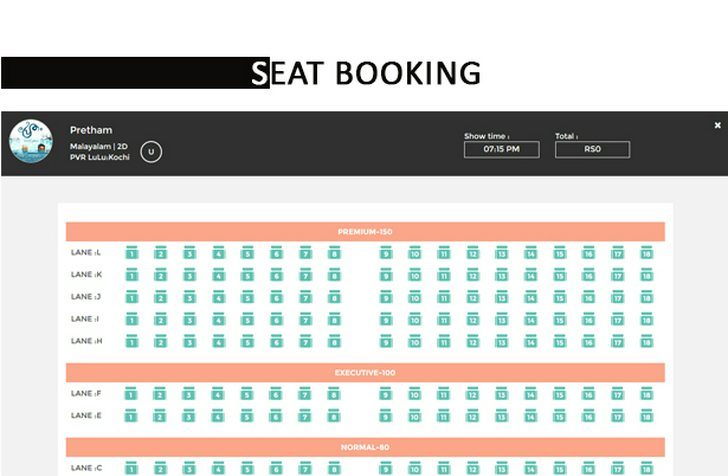Pick seat 5 in Lane J

[247, 297]
